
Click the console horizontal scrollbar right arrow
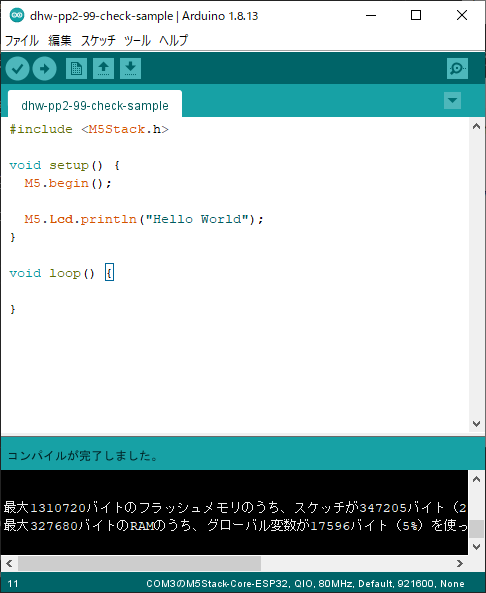pyautogui.click(x=460, y=564)
